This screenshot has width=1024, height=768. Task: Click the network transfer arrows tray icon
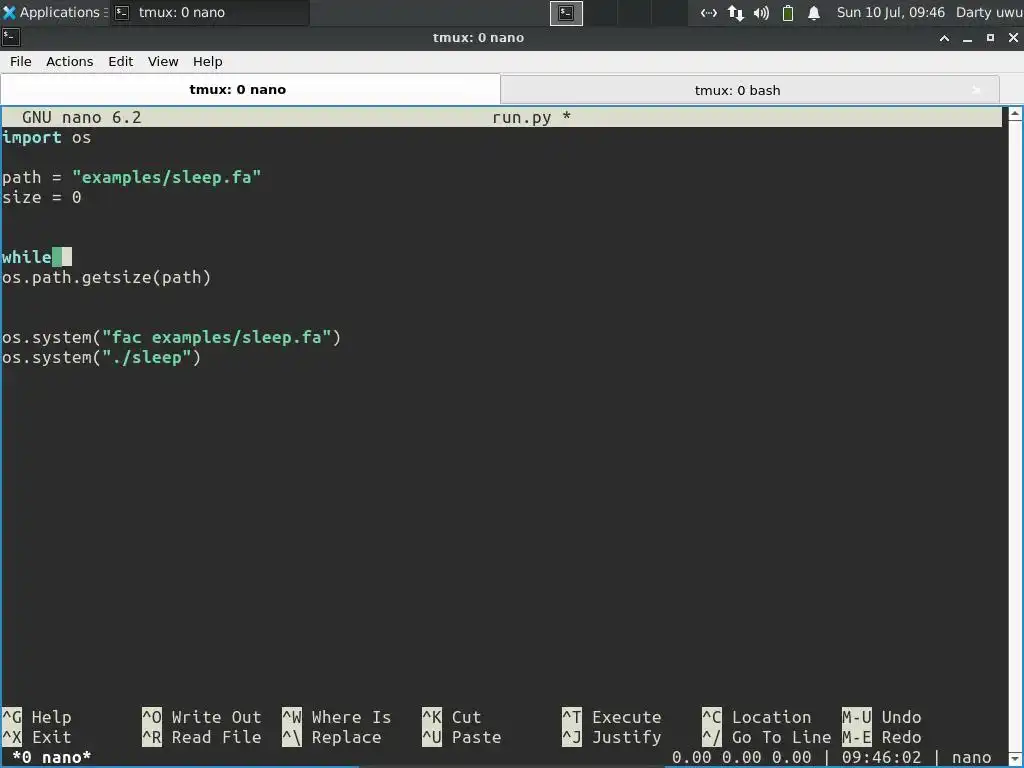pyautogui.click(x=735, y=12)
